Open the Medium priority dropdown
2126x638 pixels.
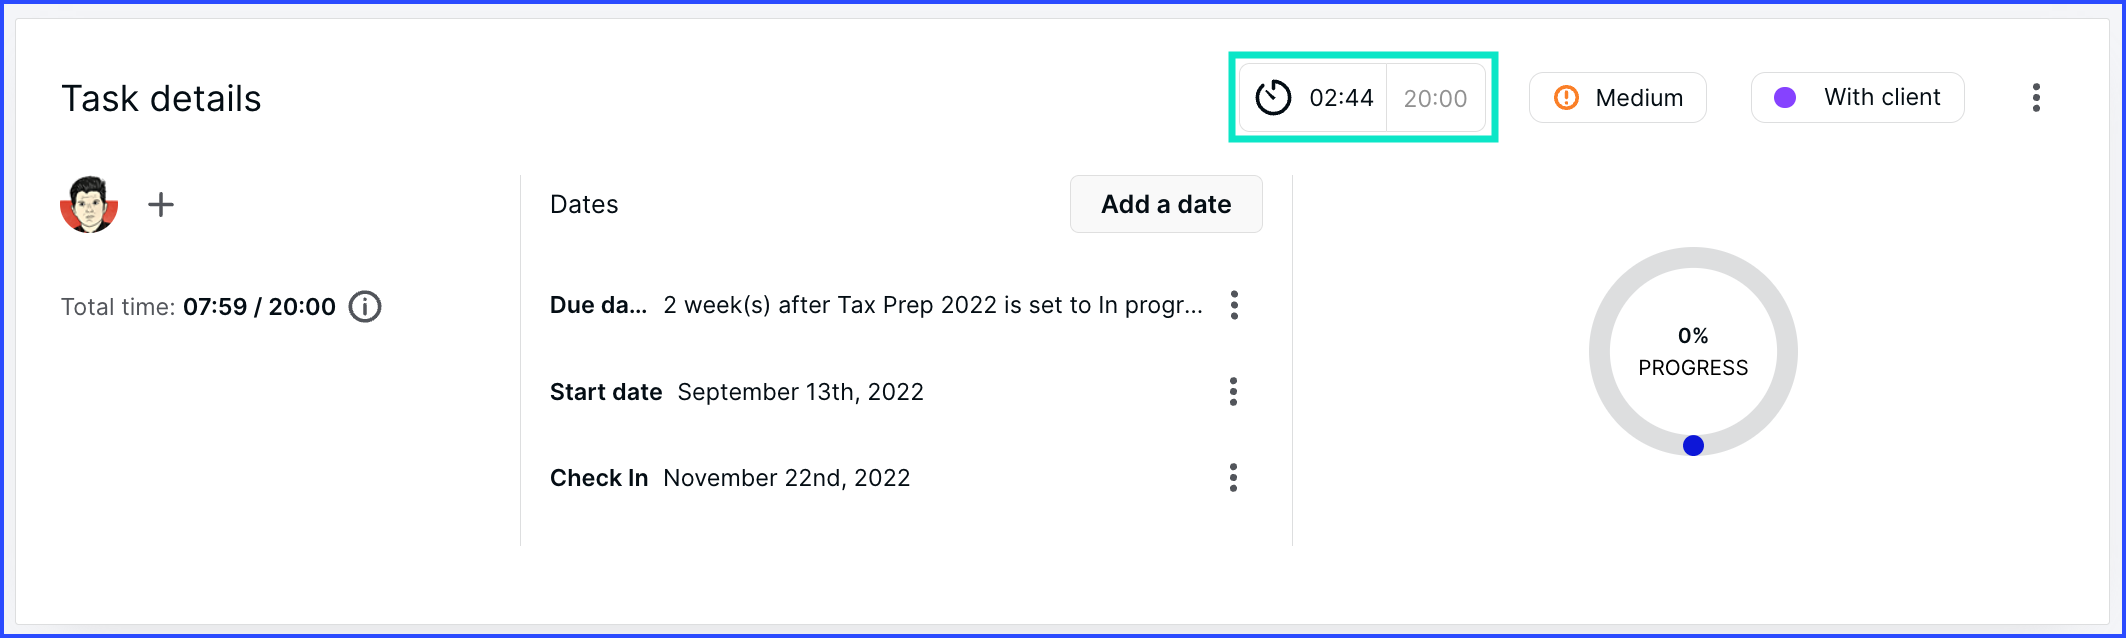coord(1618,97)
